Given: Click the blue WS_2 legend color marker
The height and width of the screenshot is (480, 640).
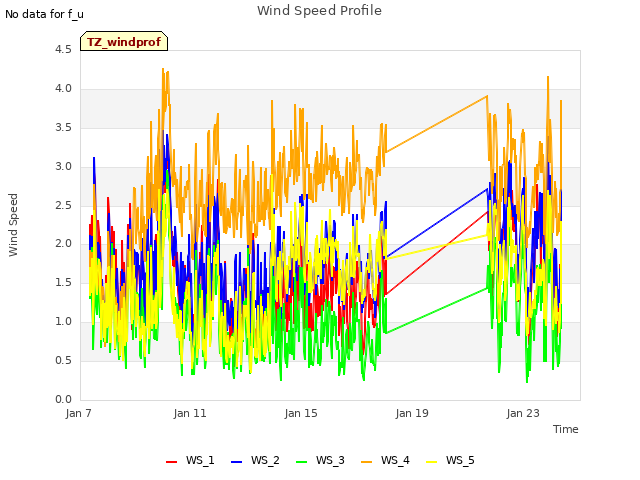Looking at the screenshot, I should click(x=237, y=462).
